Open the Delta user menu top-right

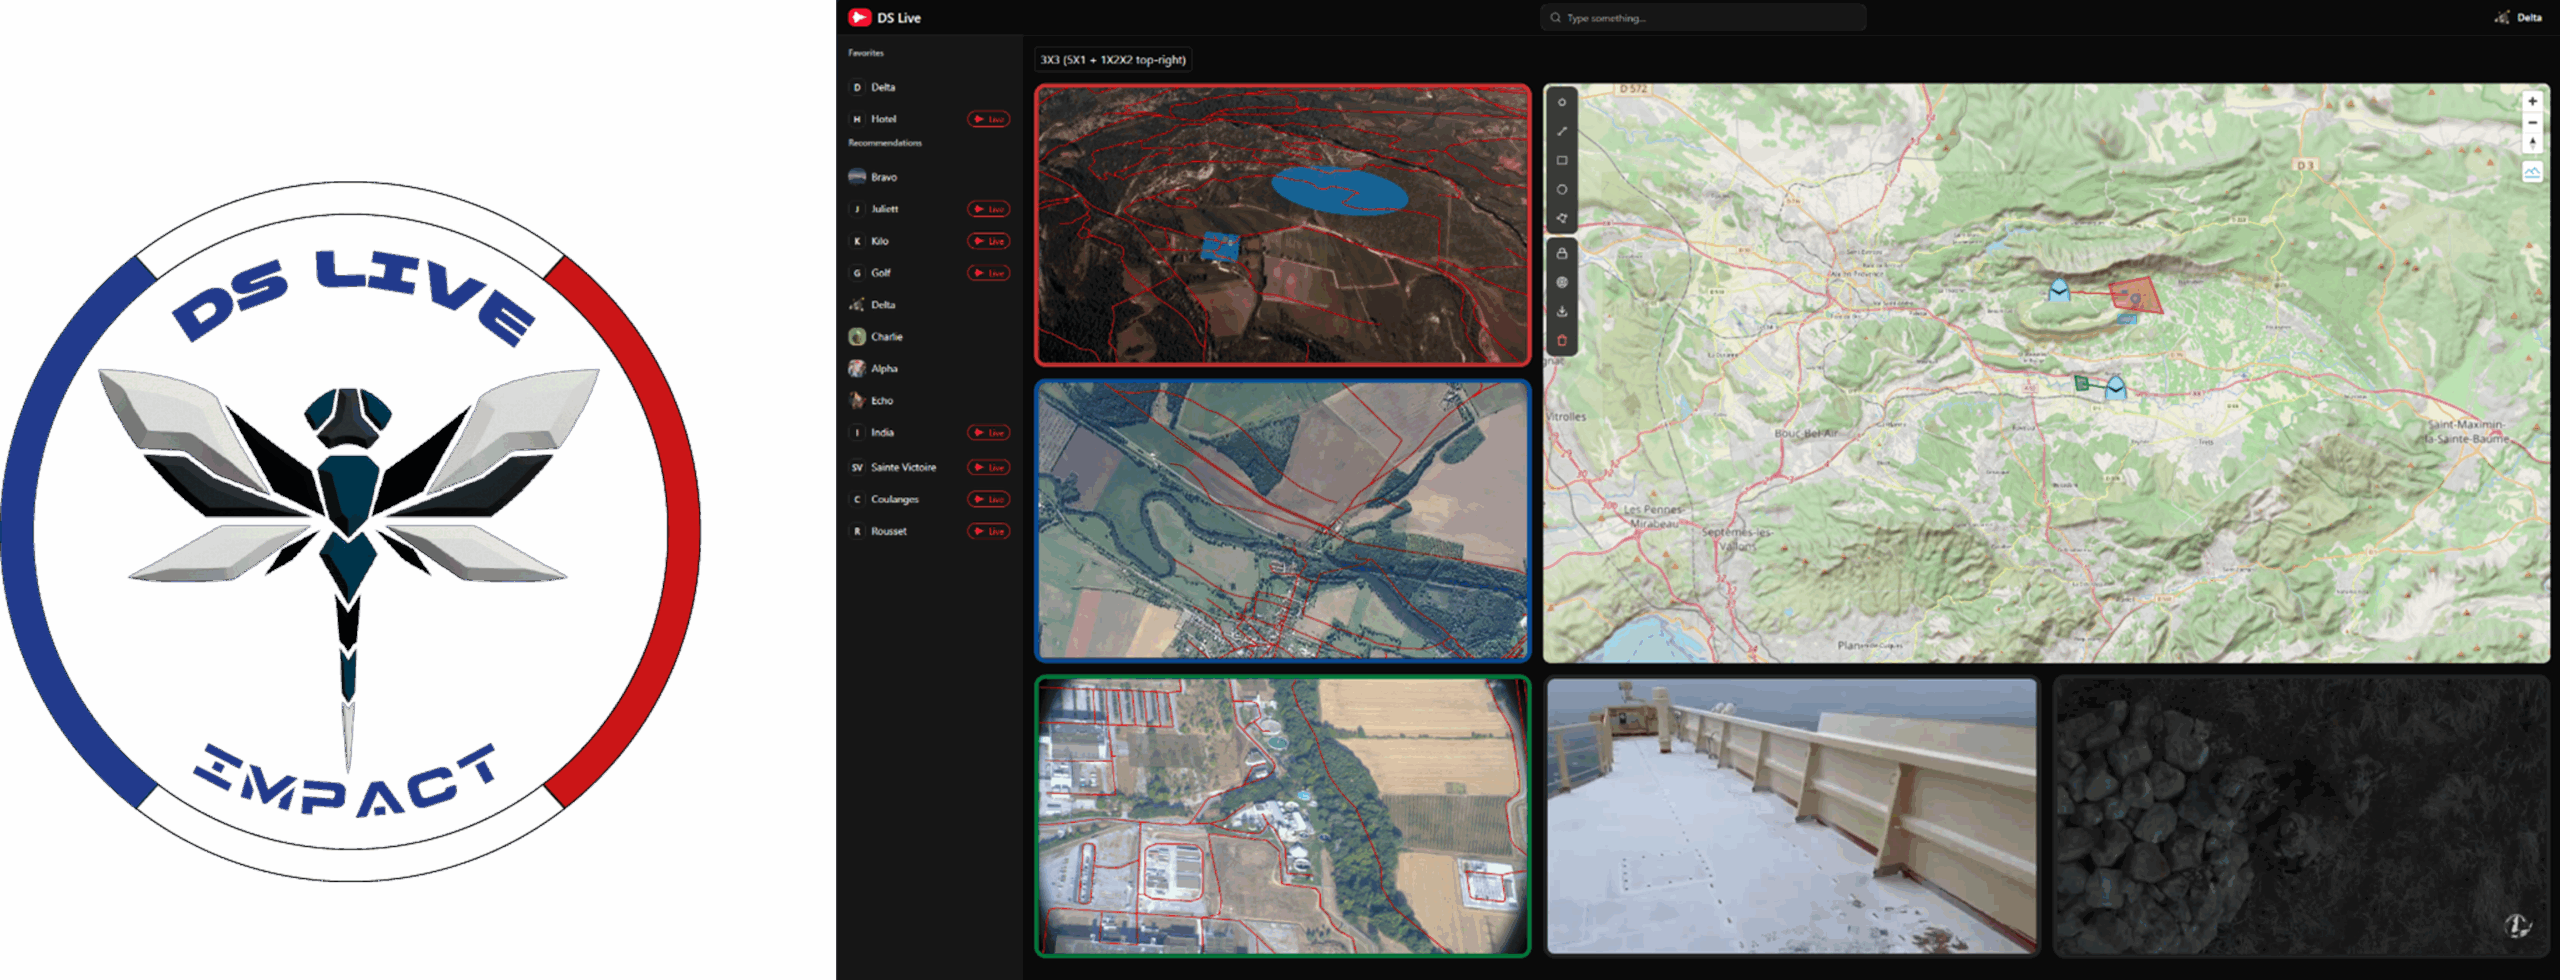(x=2518, y=17)
